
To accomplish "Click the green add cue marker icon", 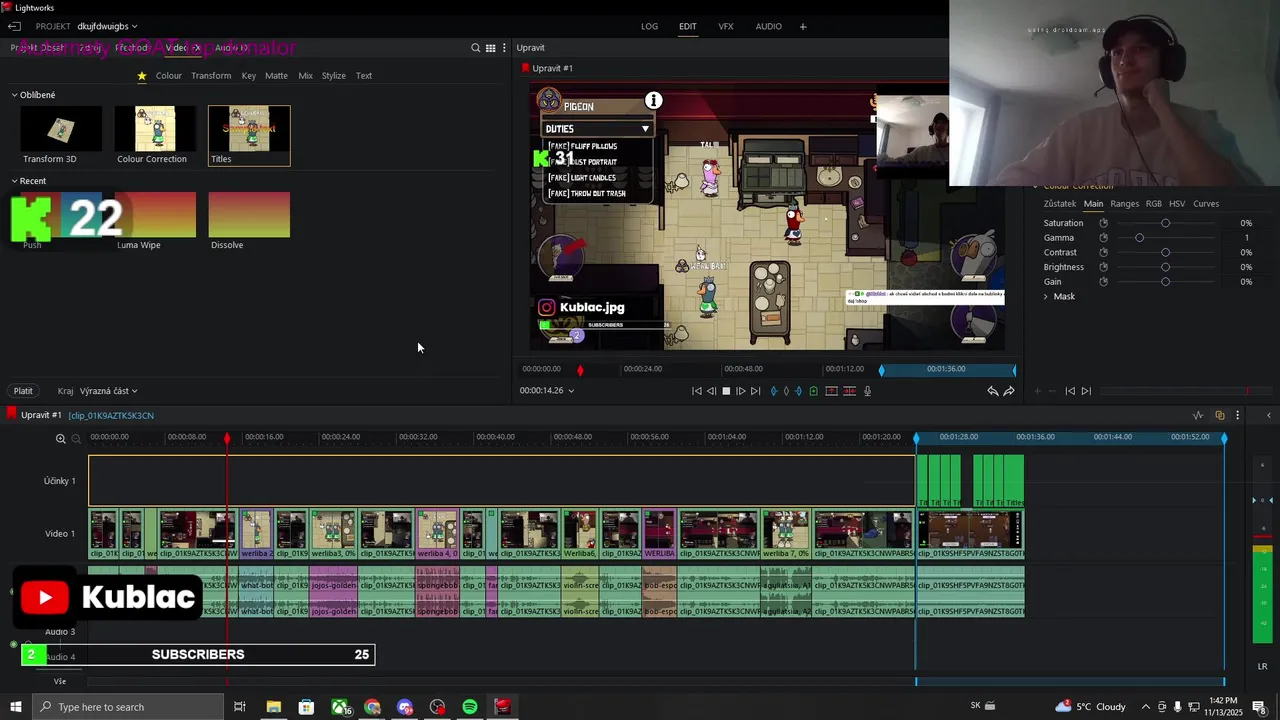I will [813, 391].
